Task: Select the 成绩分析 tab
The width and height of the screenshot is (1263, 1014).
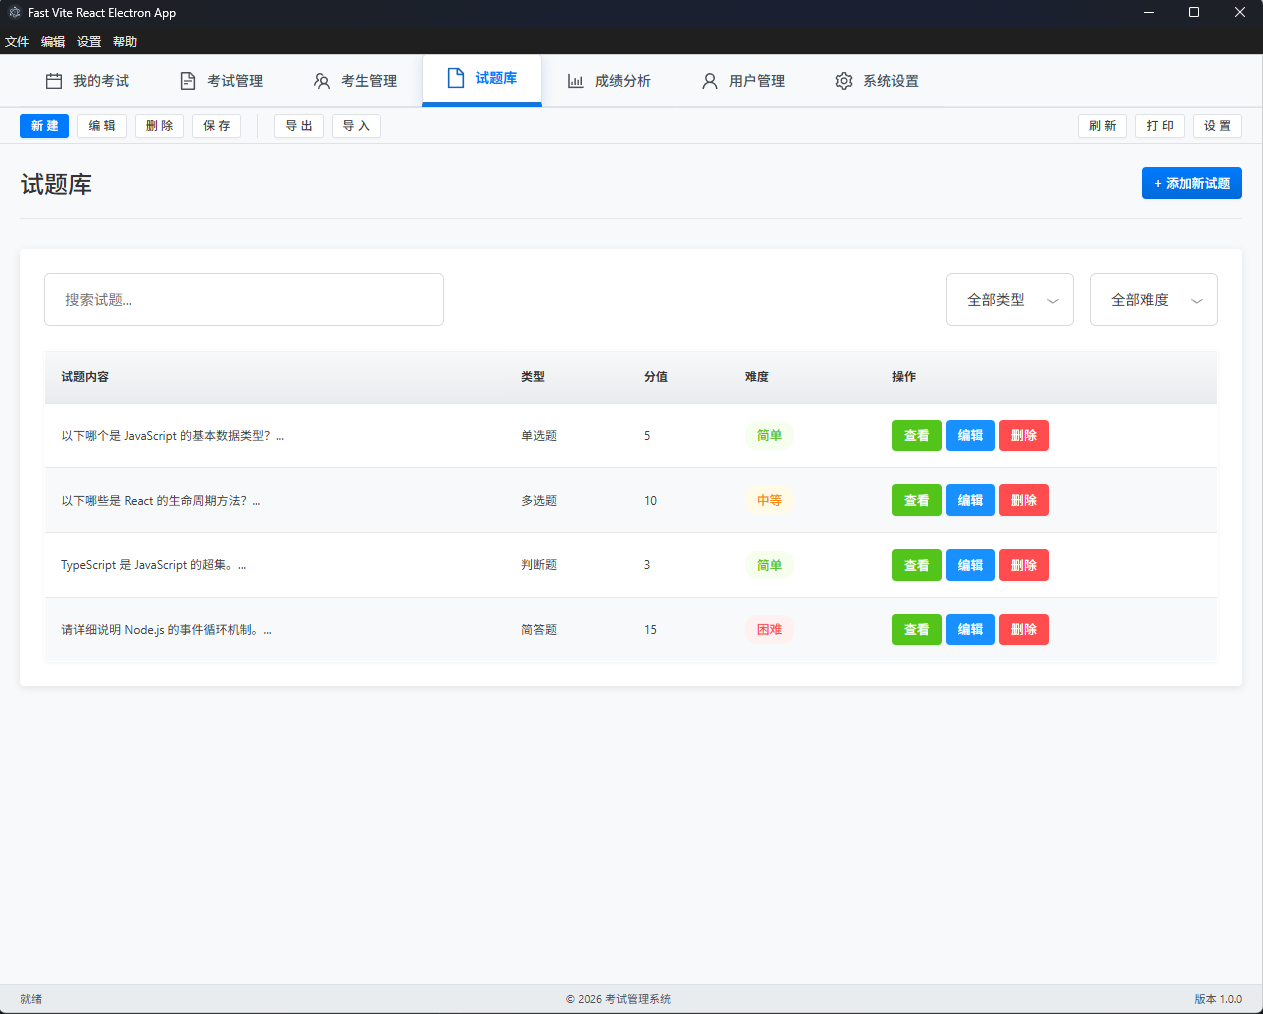Action: pyautogui.click(x=609, y=81)
